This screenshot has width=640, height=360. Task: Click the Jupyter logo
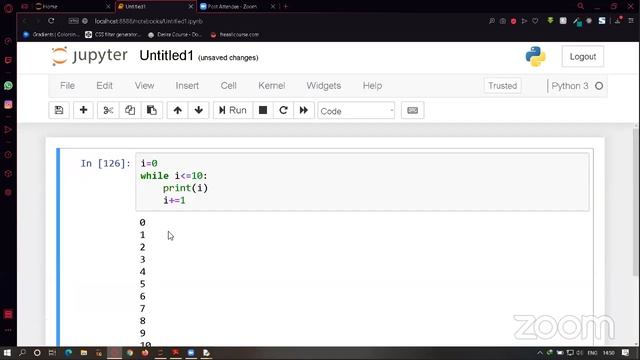click(90, 56)
